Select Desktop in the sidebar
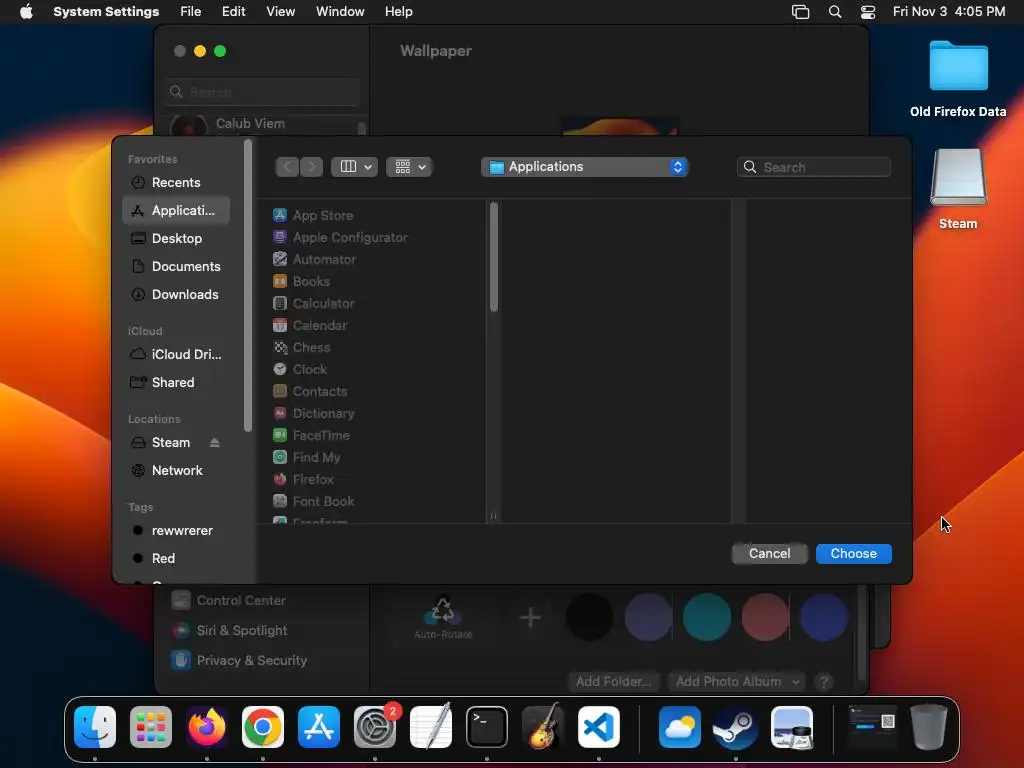The height and width of the screenshot is (768, 1024). click(176, 239)
